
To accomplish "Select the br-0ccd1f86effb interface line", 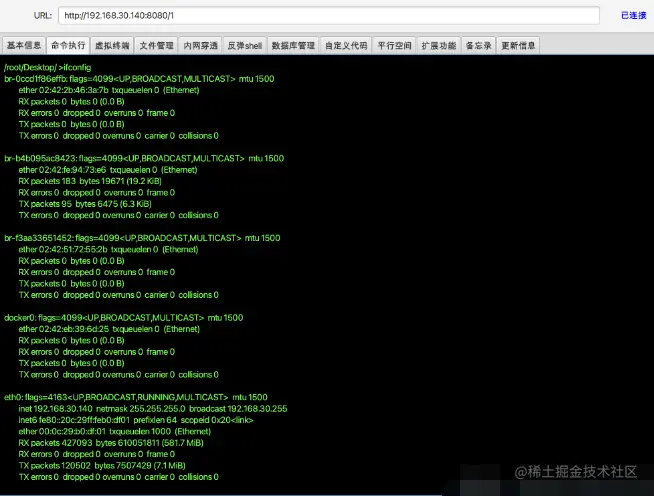I will (139, 79).
